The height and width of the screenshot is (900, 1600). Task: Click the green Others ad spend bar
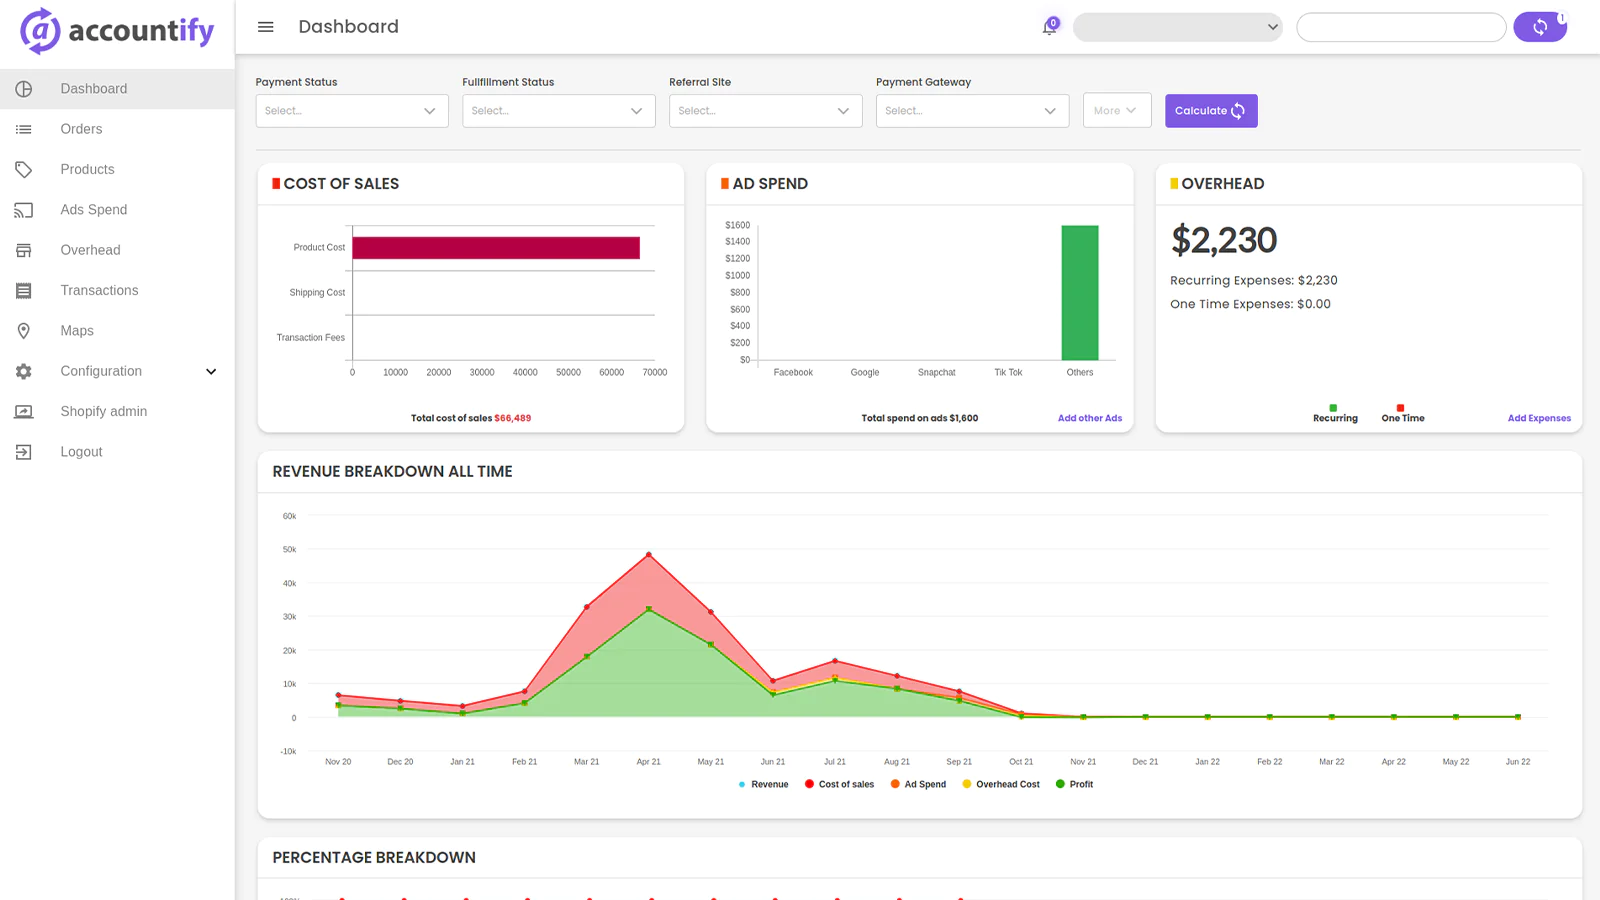[x=1080, y=292]
